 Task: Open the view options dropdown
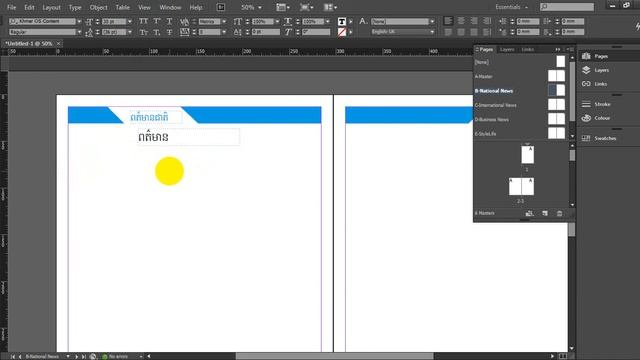[283, 7]
